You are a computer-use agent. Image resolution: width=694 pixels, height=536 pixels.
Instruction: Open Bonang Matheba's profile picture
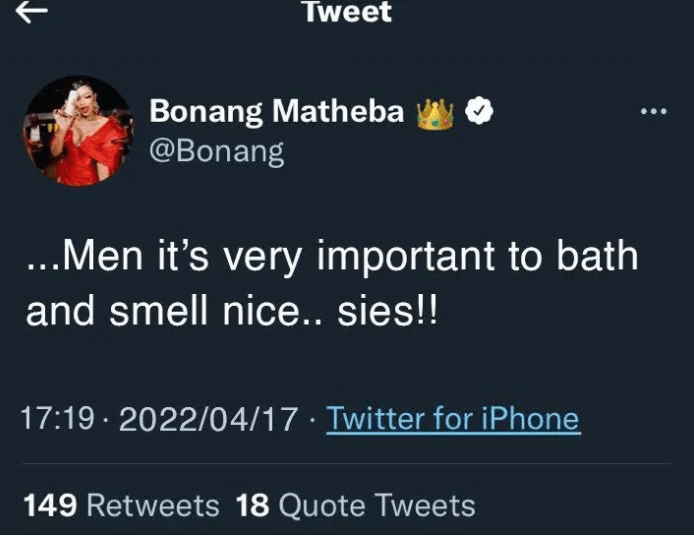click(x=76, y=130)
